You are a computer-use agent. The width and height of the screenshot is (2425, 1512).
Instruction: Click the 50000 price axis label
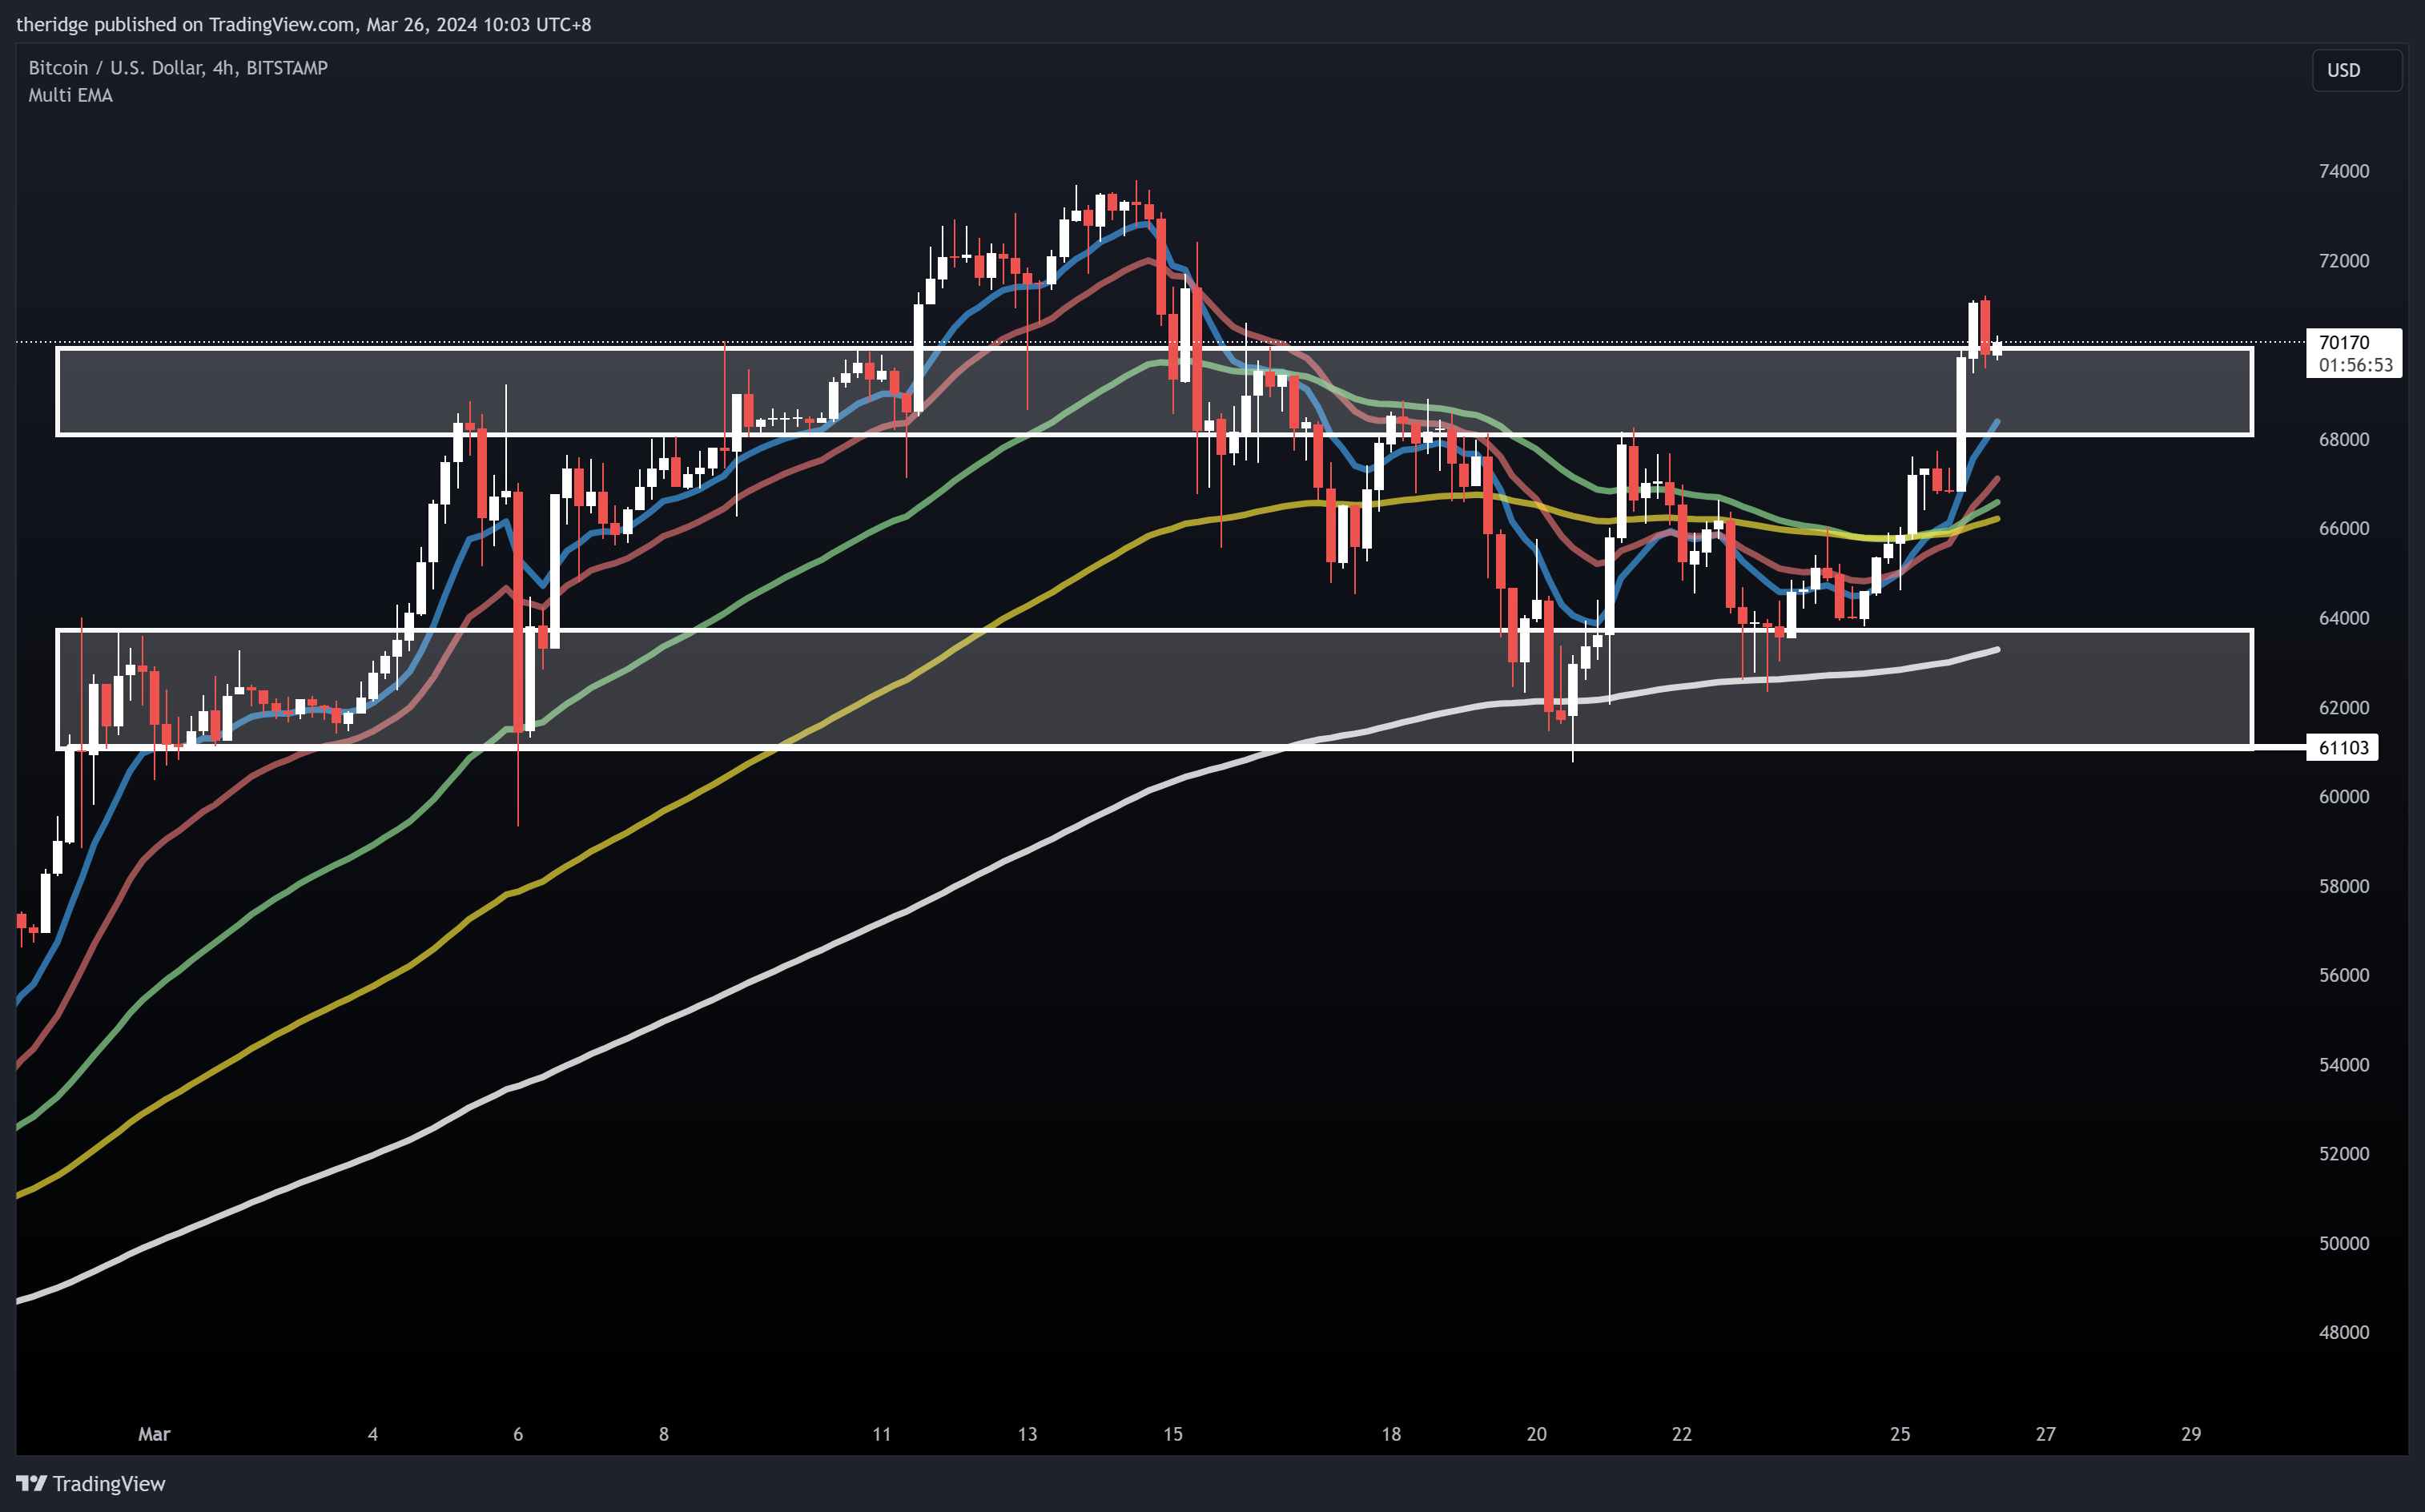point(2343,1243)
